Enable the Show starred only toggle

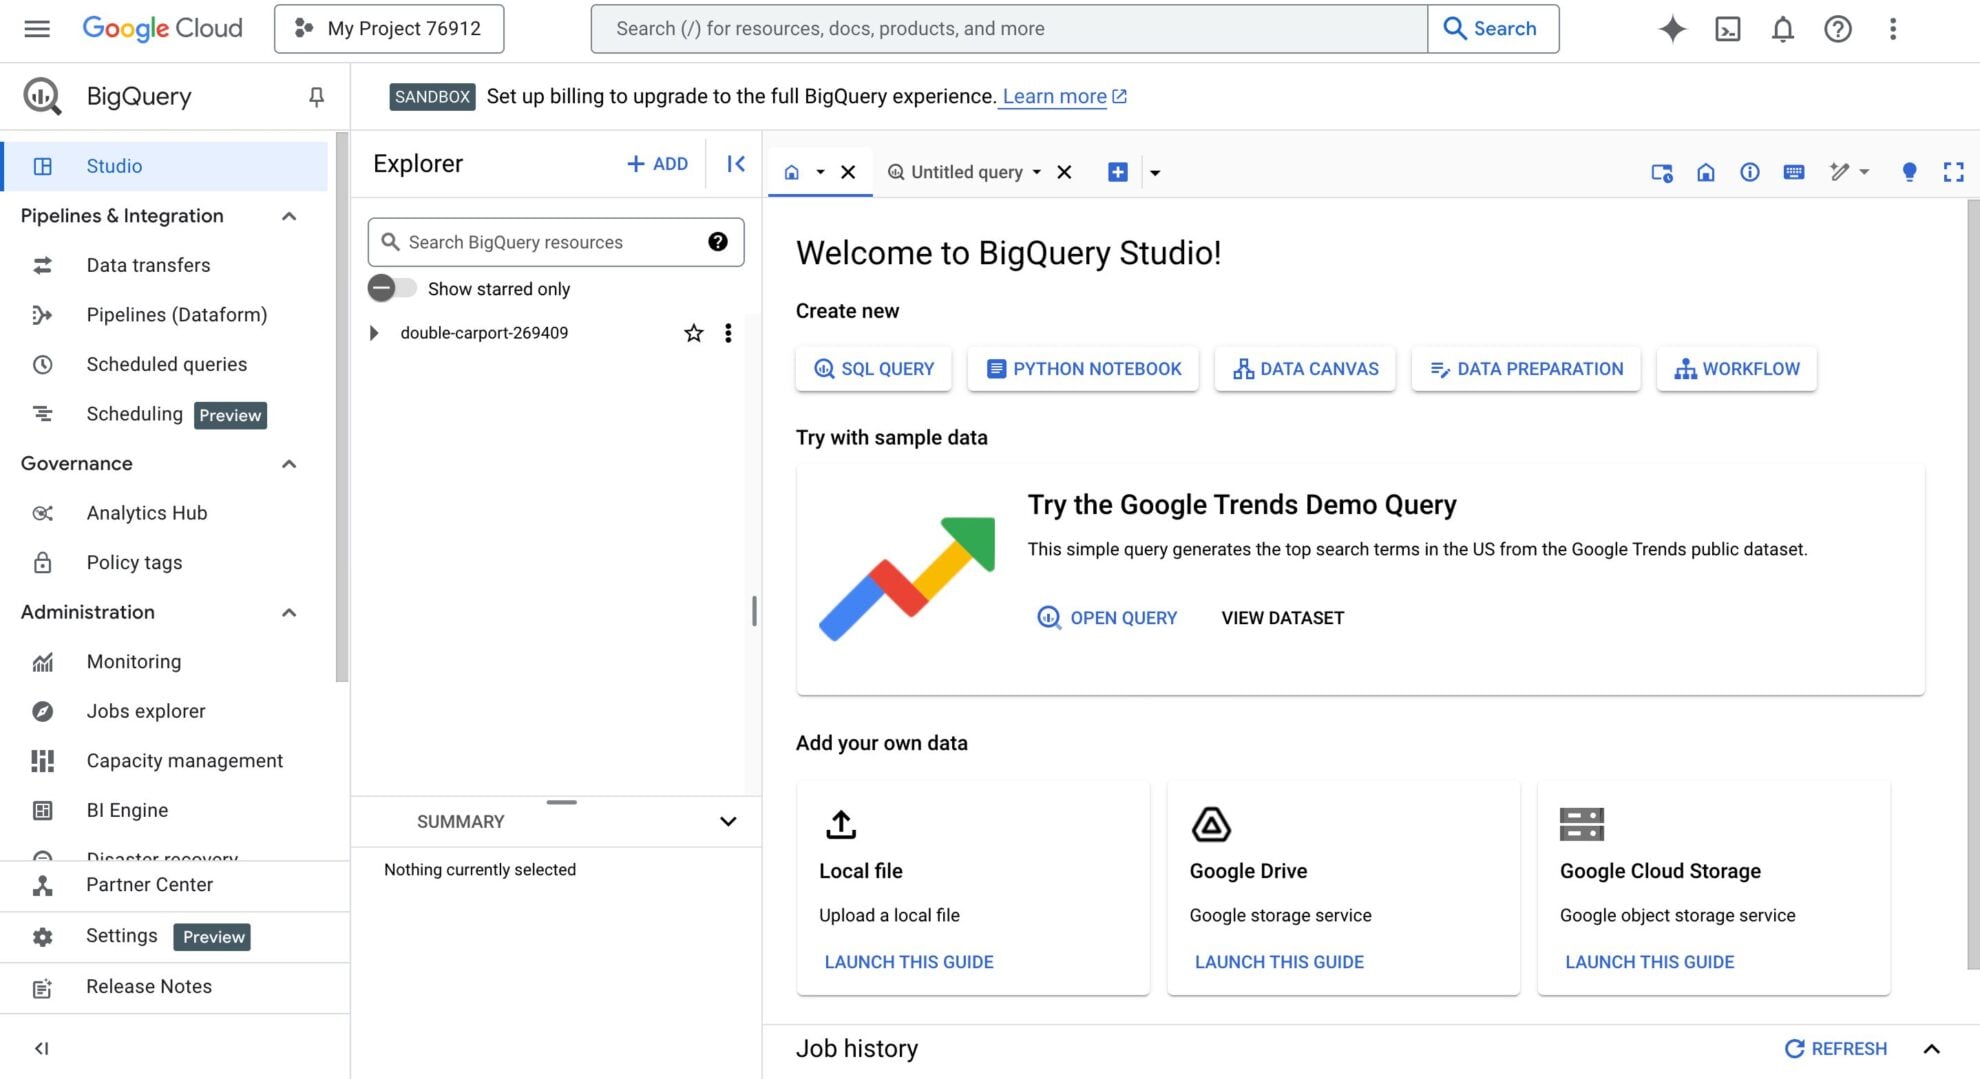coord(392,288)
